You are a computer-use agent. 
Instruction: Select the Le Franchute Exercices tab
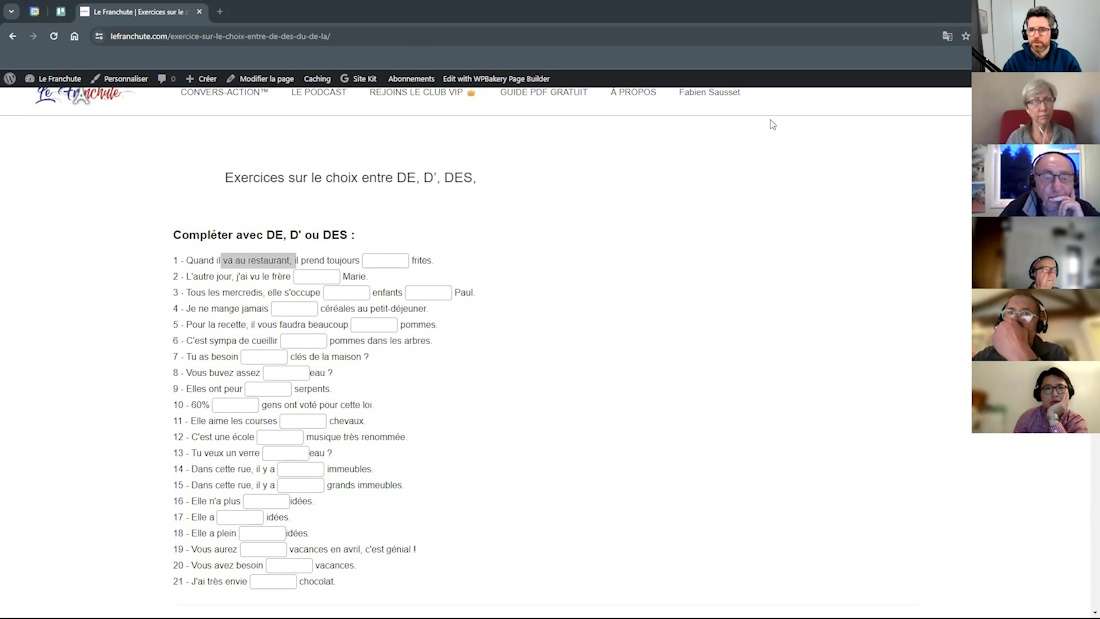tap(140, 12)
